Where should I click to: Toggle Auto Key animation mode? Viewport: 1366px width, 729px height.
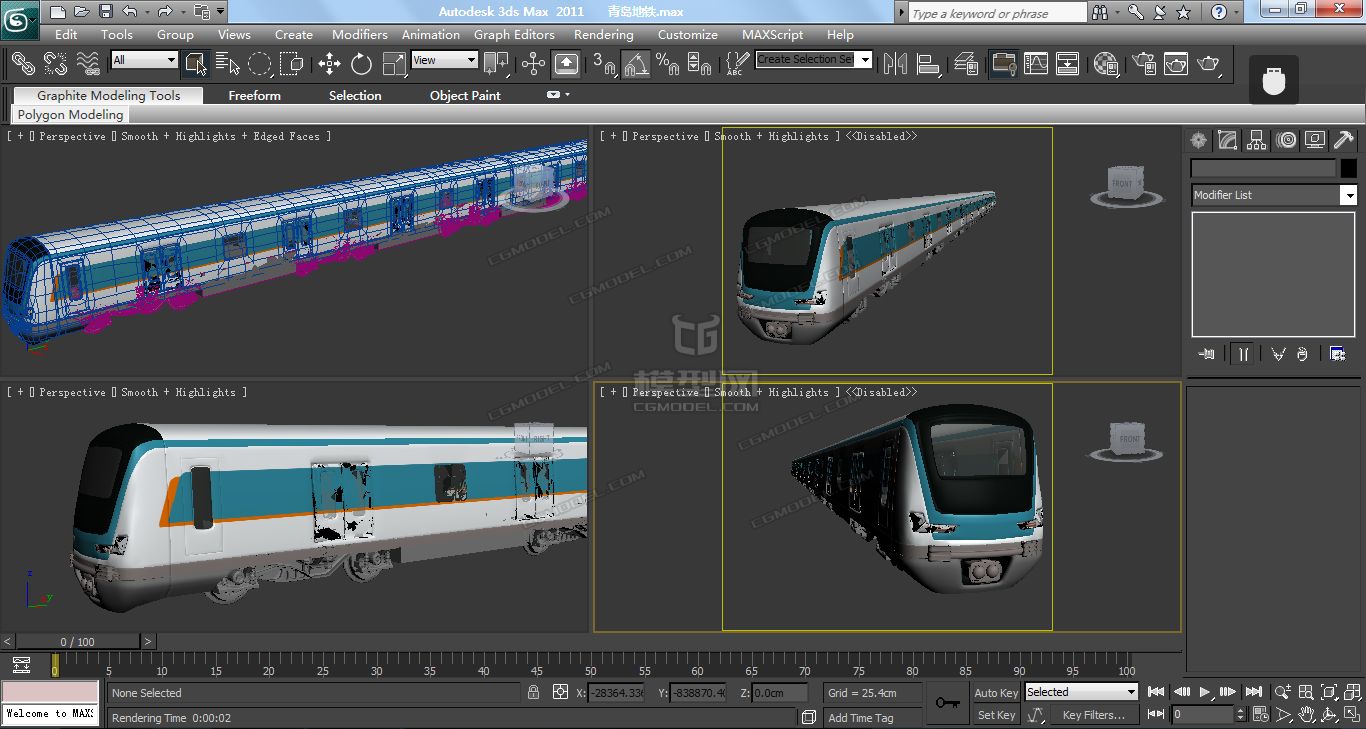click(996, 693)
